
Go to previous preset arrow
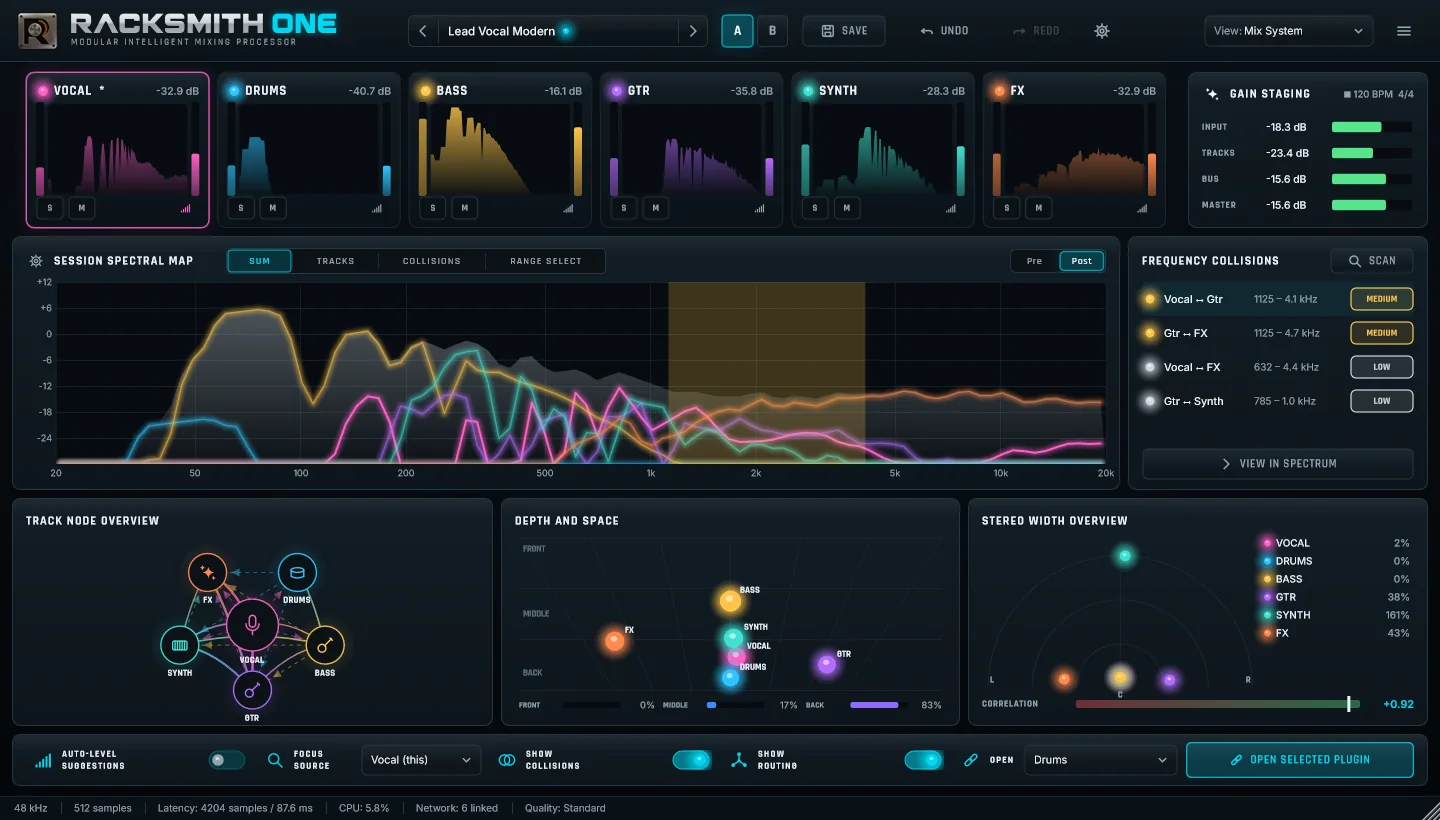[x=423, y=31]
